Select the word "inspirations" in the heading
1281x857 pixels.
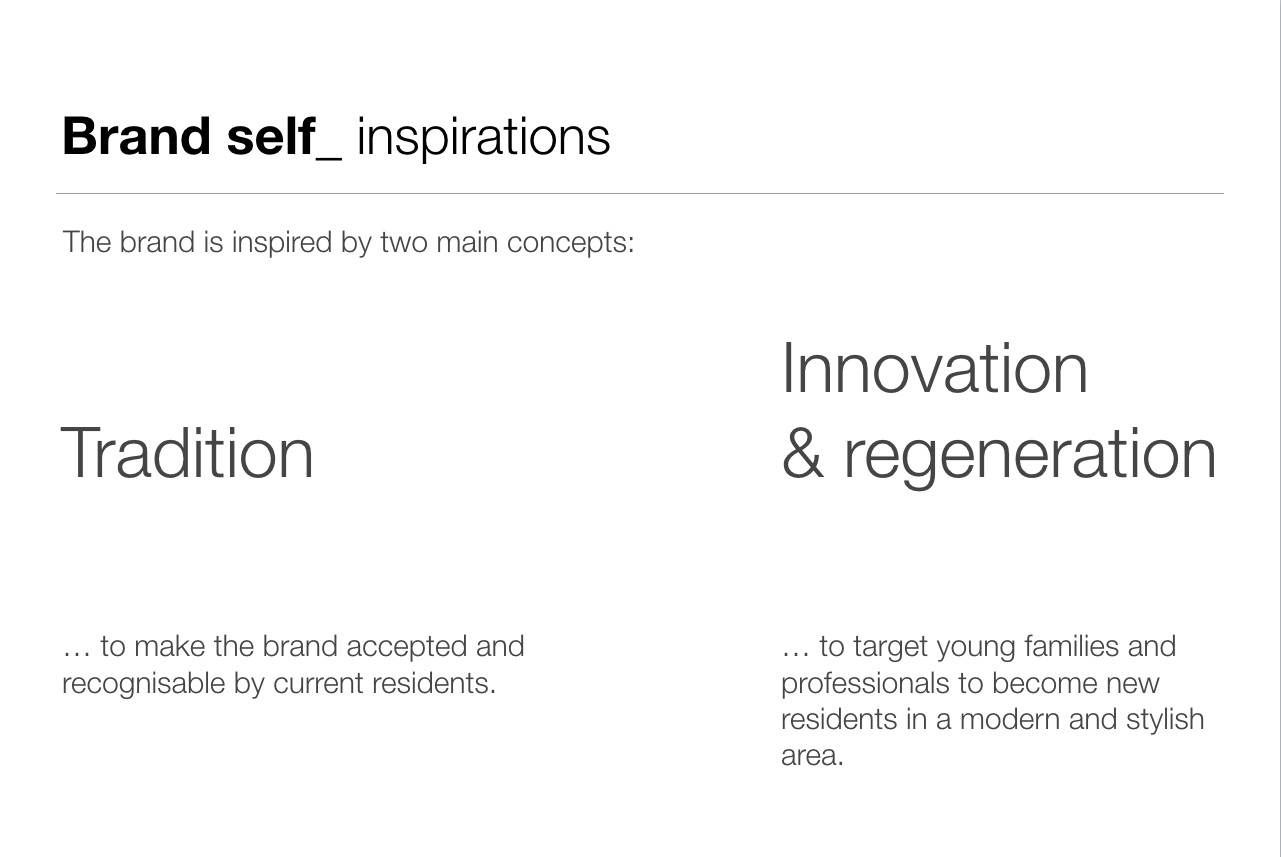[x=483, y=136]
